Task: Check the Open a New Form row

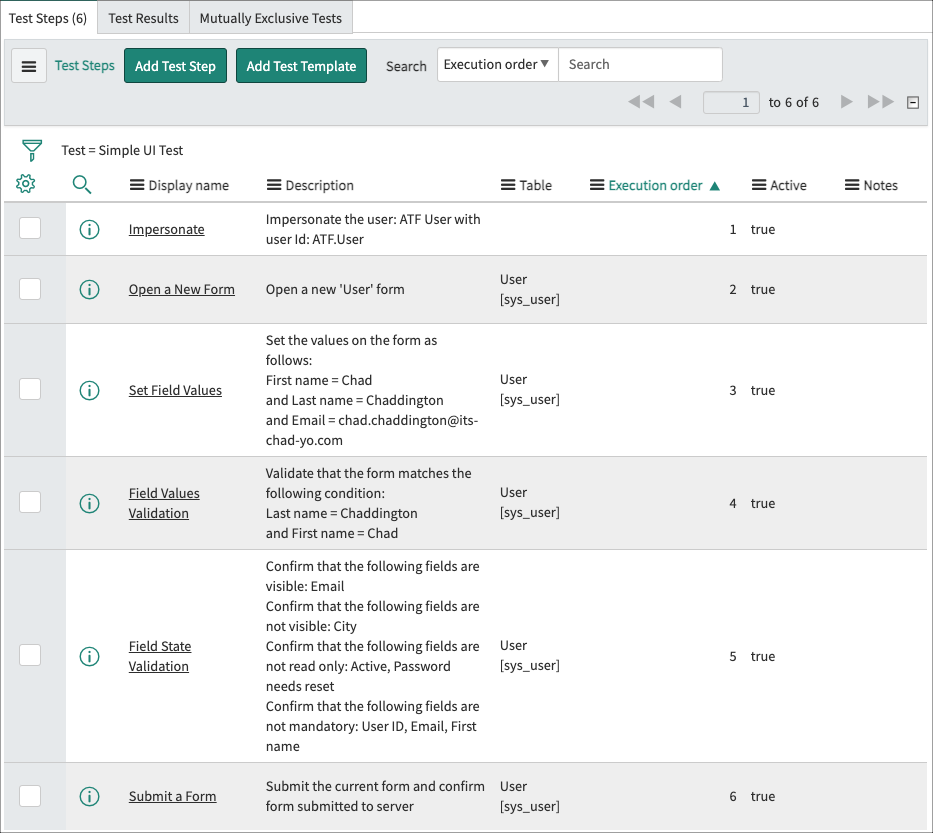Action: (x=30, y=289)
